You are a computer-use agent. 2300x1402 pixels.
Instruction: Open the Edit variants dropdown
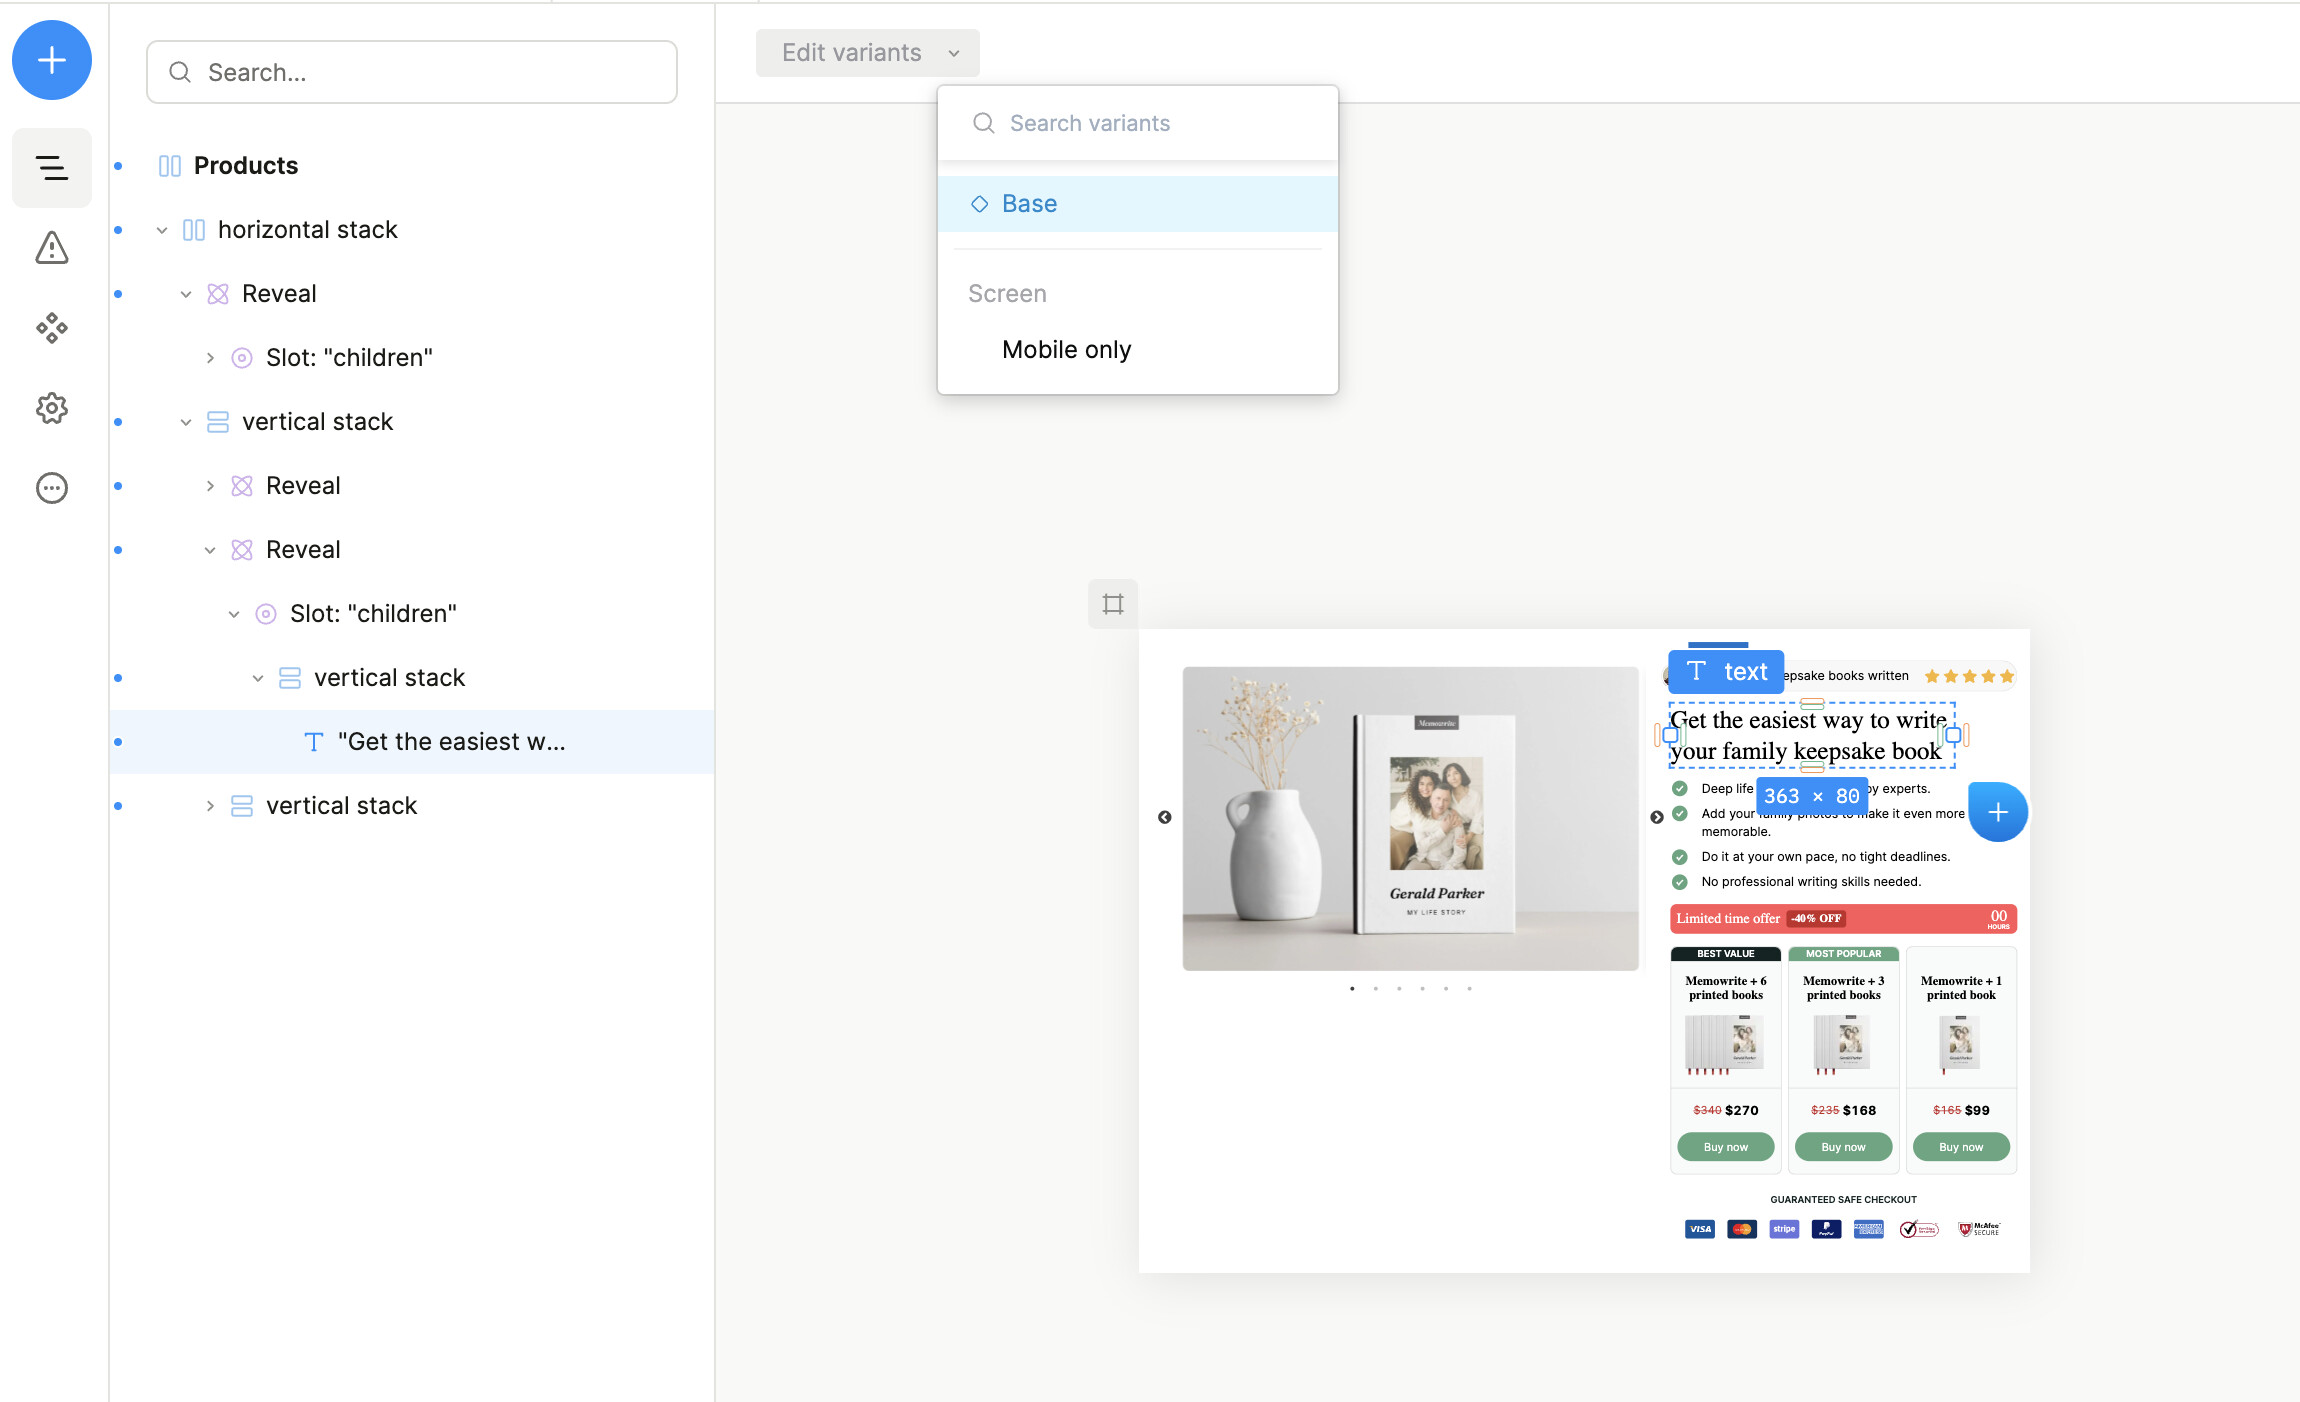867,53
